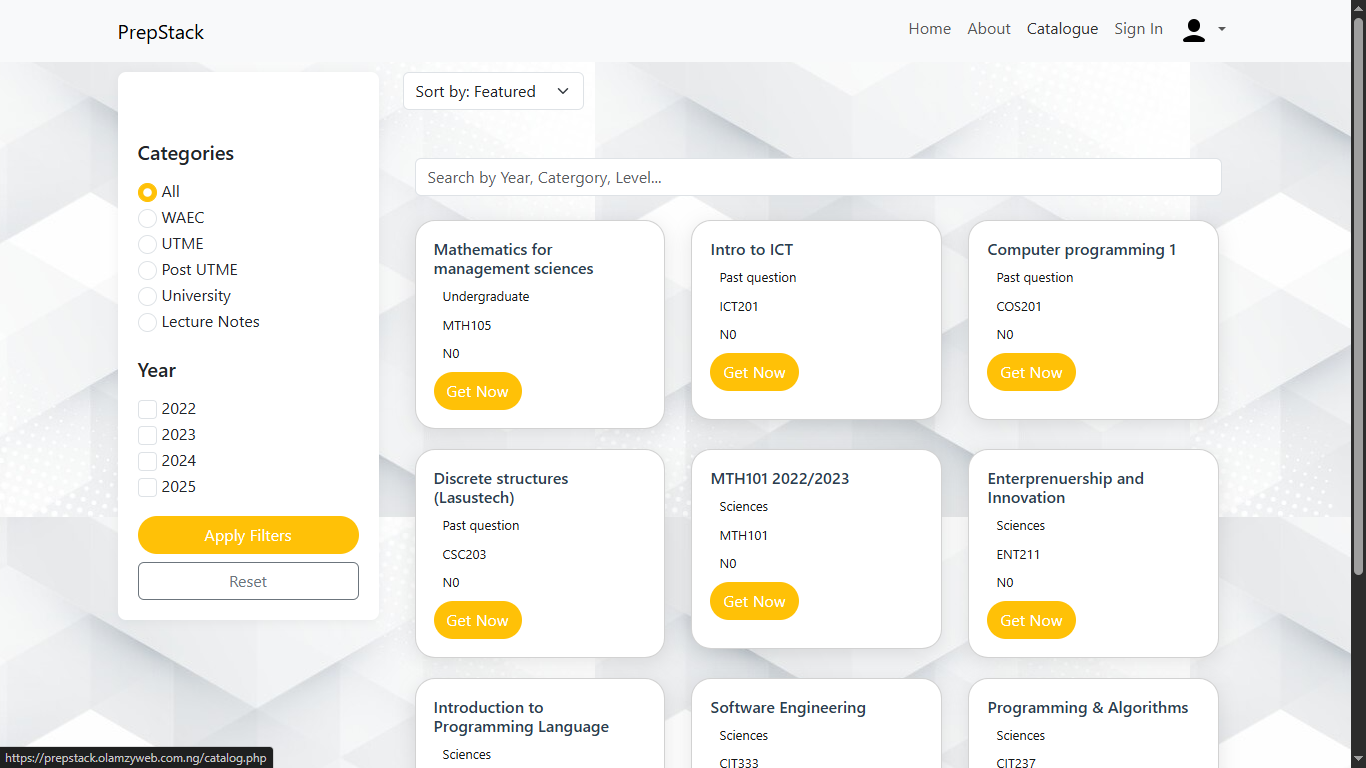The height and width of the screenshot is (768, 1366).
Task: Open the Sort by: Featured dropdown
Action: [x=493, y=91]
